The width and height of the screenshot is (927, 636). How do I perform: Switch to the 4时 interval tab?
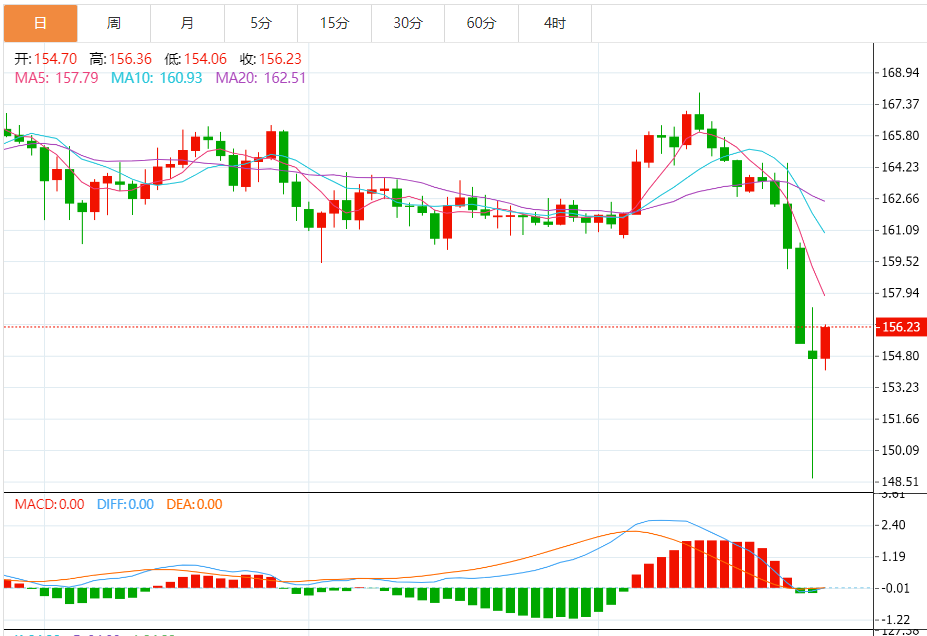click(x=555, y=23)
